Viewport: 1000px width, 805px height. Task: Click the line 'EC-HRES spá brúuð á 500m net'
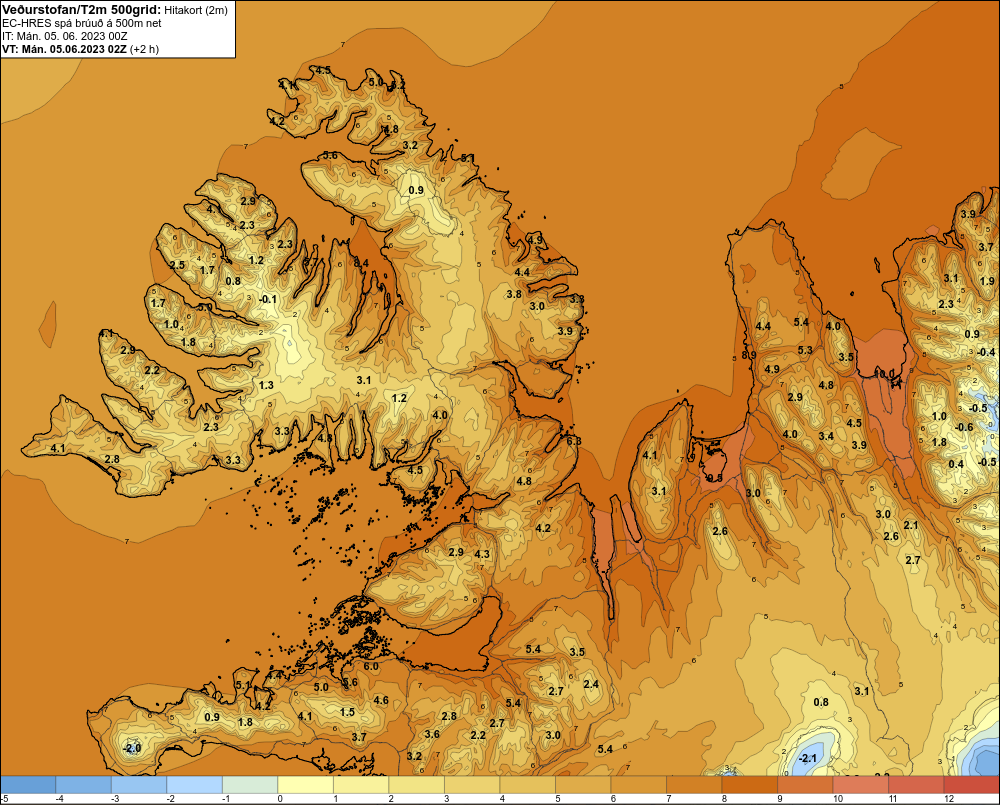click(x=82, y=23)
